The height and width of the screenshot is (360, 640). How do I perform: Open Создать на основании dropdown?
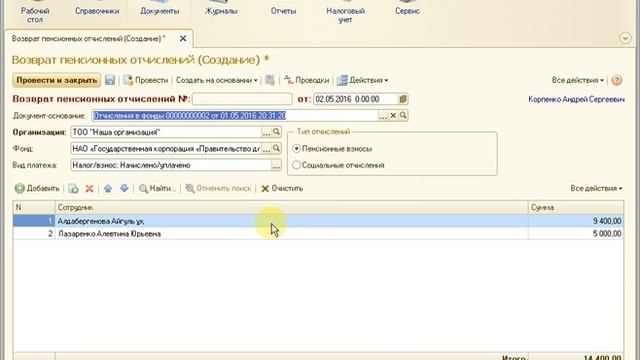(x=217, y=80)
